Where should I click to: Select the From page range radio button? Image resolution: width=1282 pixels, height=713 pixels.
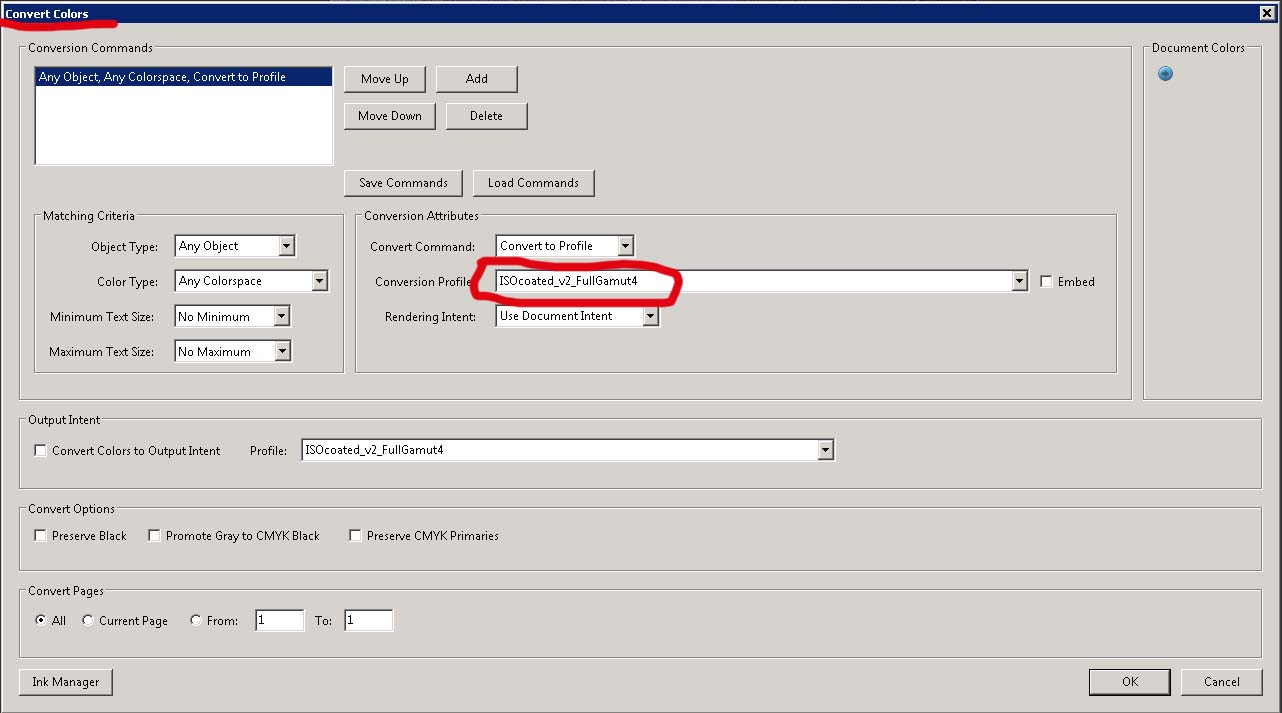pos(195,620)
